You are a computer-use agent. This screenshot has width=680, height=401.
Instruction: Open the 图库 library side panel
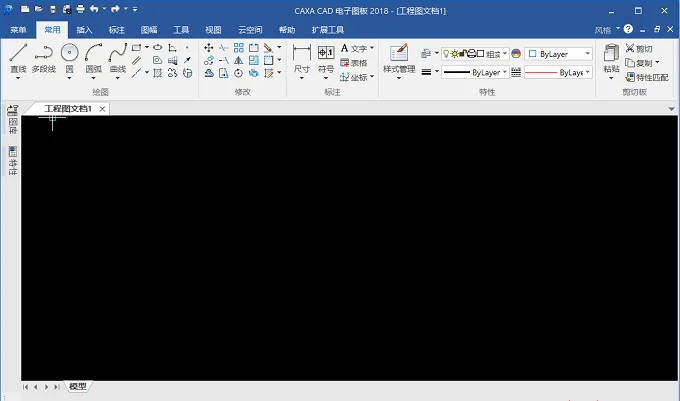pyautogui.click(x=13, y=119)
